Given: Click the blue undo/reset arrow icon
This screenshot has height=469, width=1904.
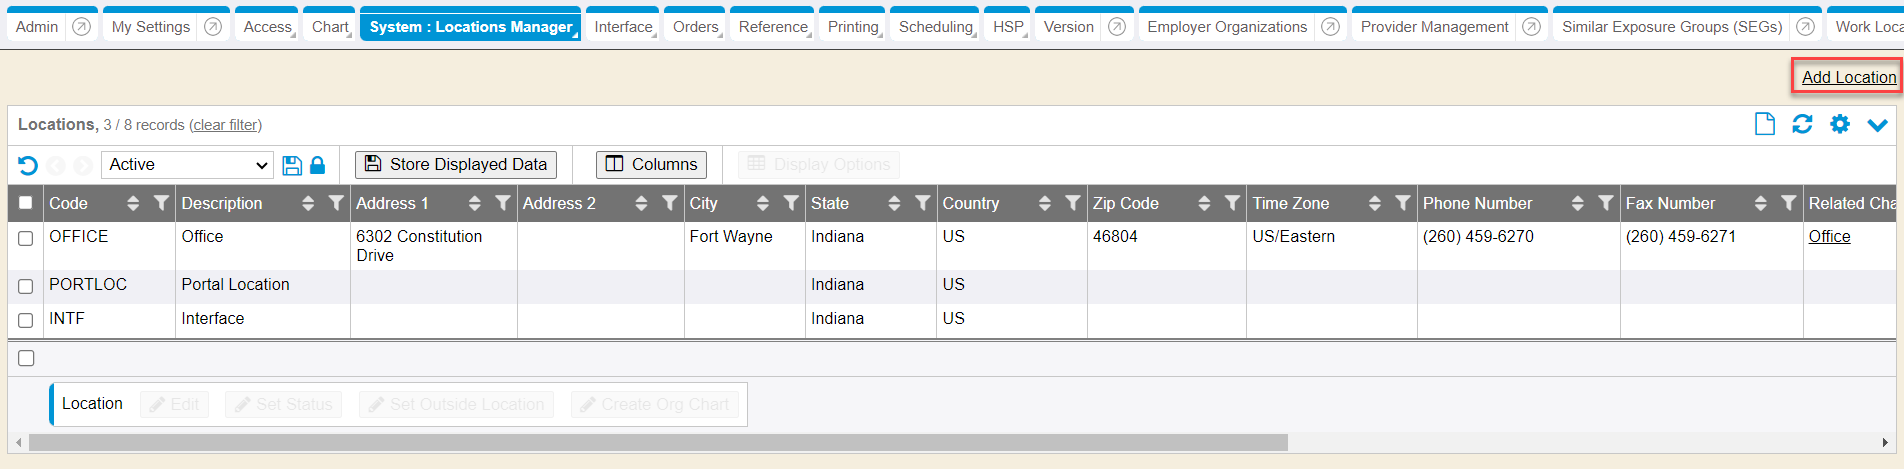Looking at the screenshot, I should pos(28,165).
